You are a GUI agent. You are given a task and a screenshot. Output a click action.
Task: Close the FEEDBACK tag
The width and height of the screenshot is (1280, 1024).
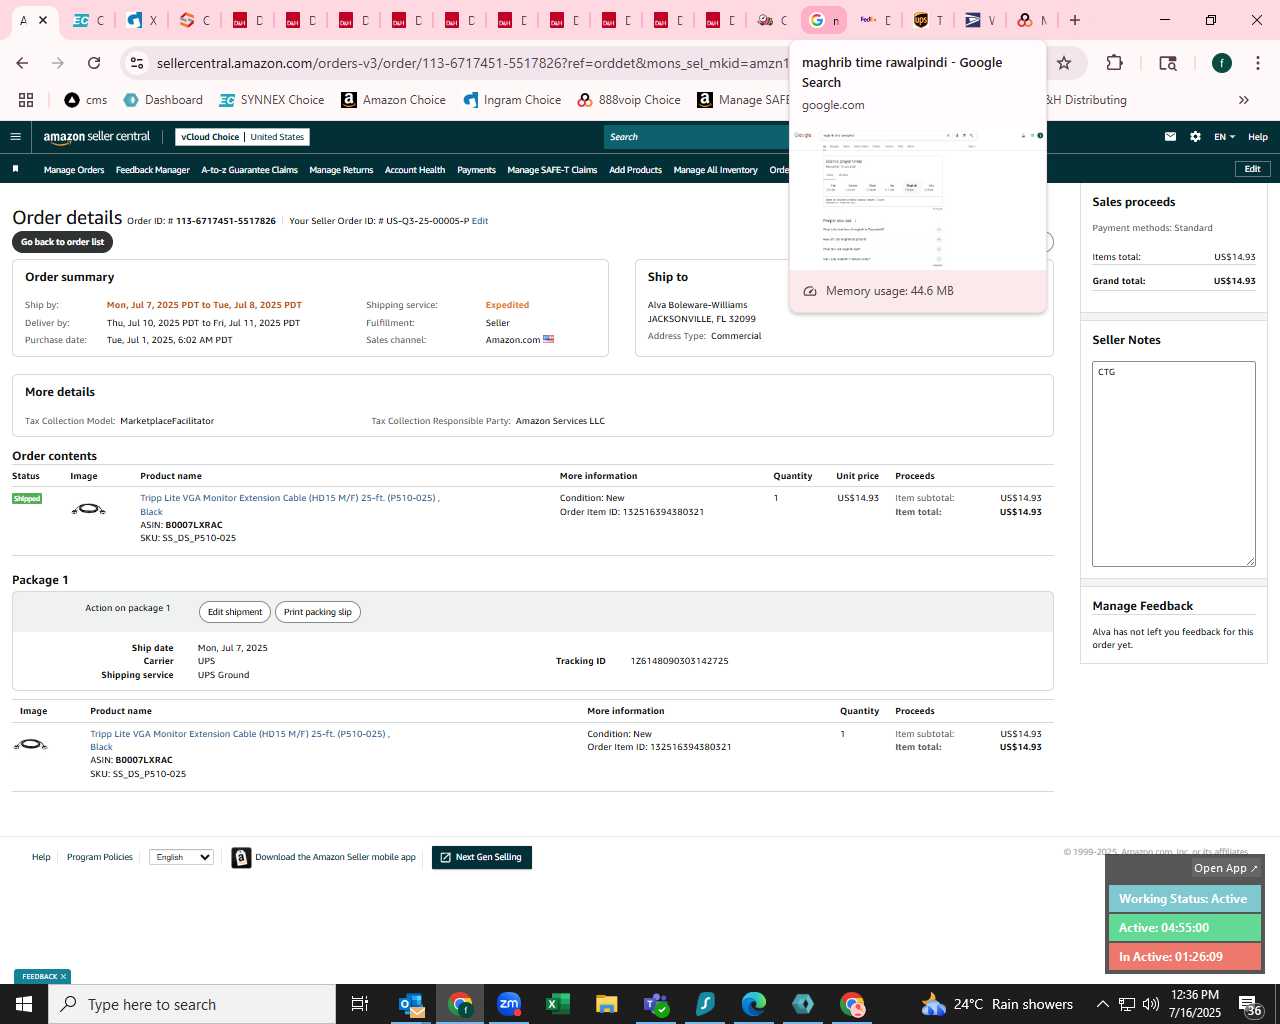[x=63, y=977]
